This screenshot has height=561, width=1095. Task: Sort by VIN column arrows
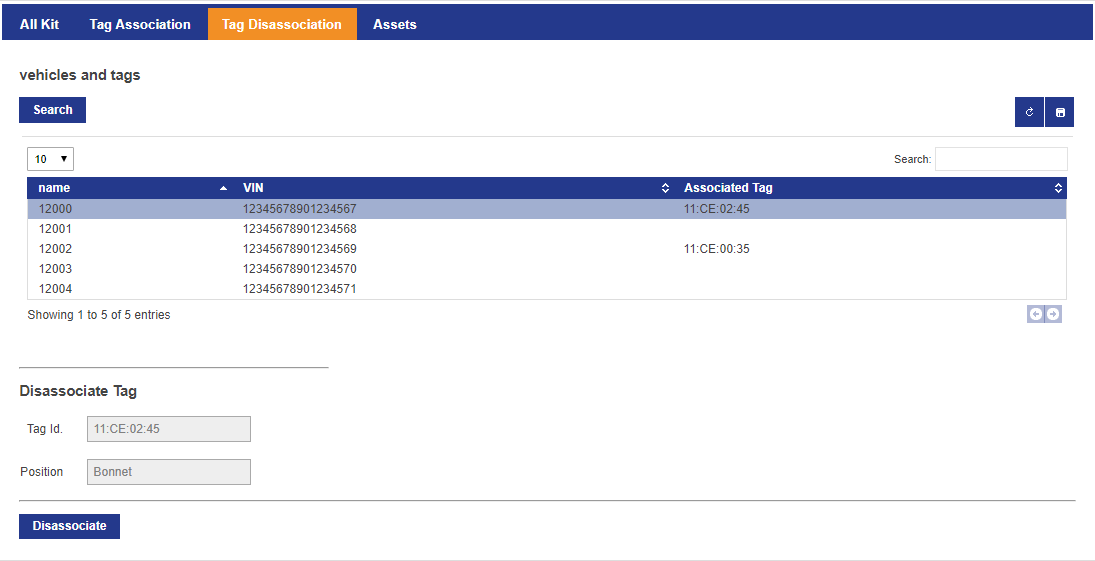pyautogui.click(x=666, y=188)
